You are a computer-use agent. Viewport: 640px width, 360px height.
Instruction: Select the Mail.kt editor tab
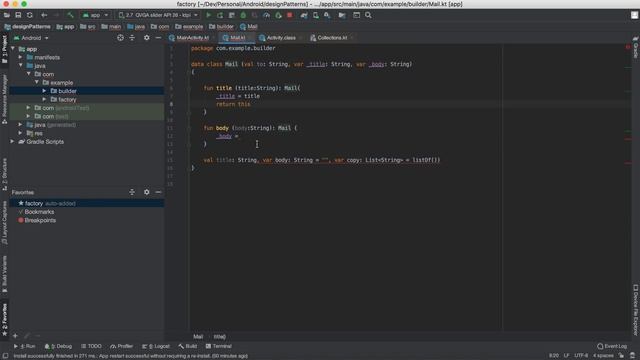(x=238, y=38)
